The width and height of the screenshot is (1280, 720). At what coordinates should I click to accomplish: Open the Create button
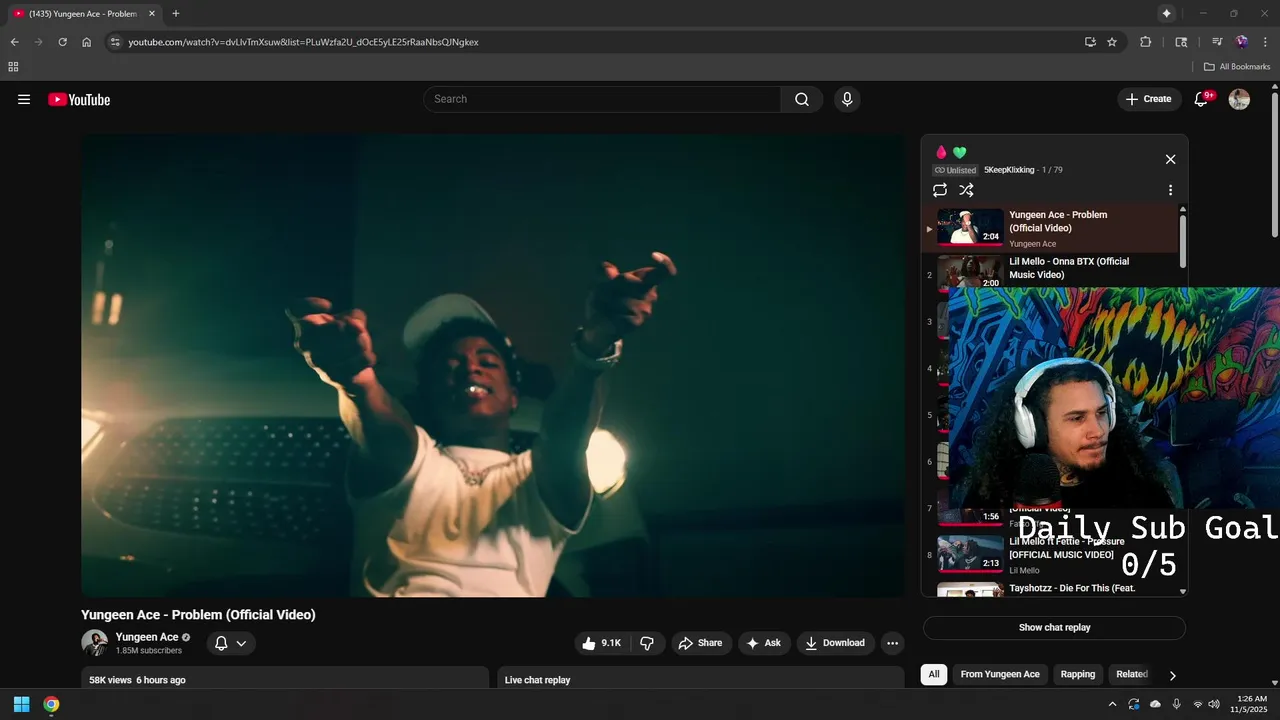click(x=1148, y=99)
